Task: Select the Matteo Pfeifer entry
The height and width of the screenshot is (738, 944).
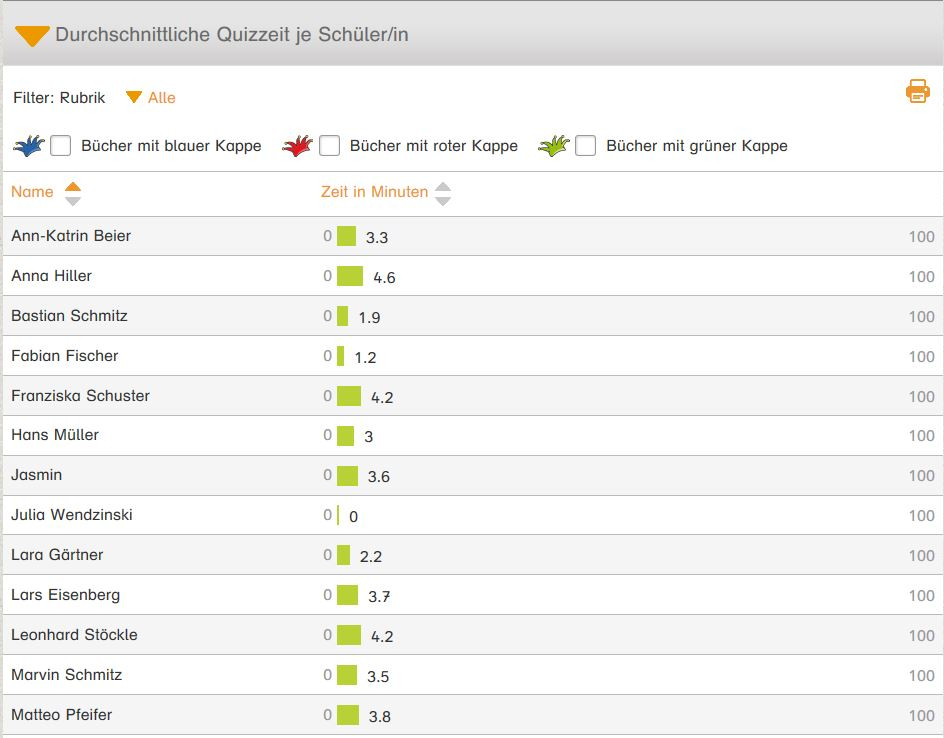Action: click(61, 715)
